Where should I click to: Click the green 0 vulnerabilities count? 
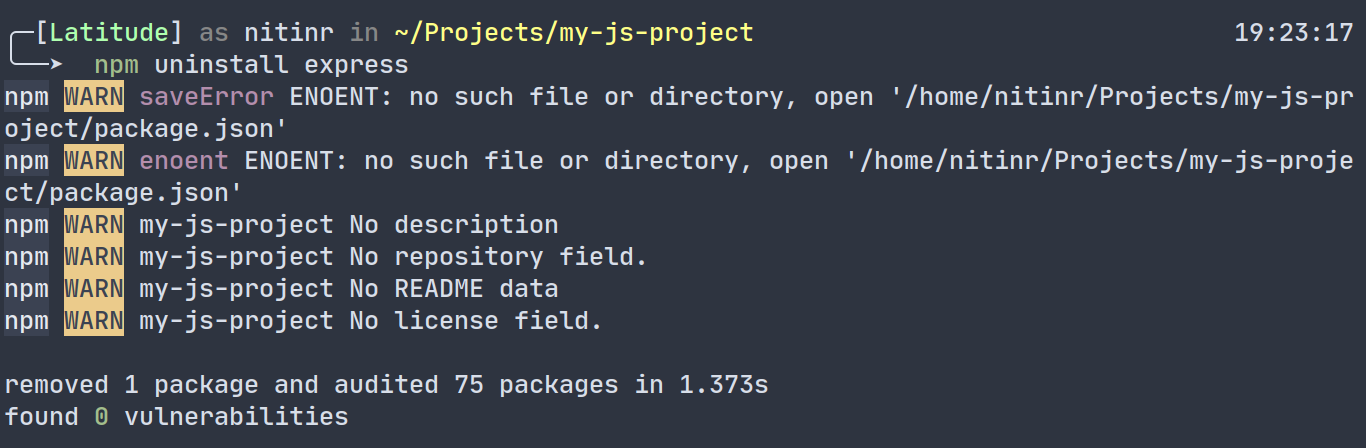(101, 417)
